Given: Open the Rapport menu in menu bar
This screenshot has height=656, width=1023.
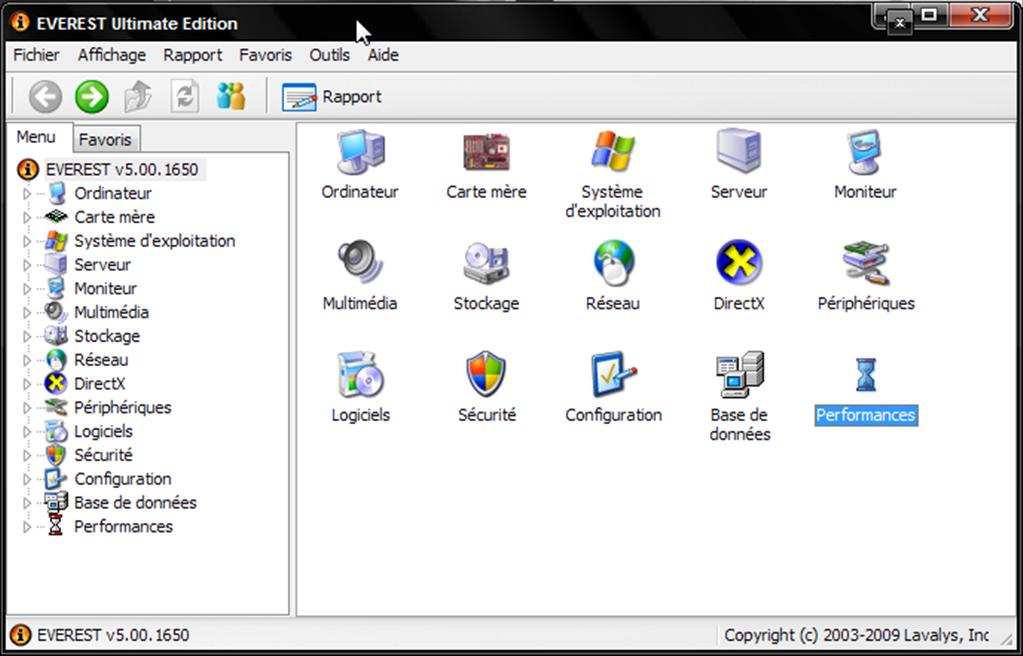Looking at the screenshot, I should coord(192,55).
